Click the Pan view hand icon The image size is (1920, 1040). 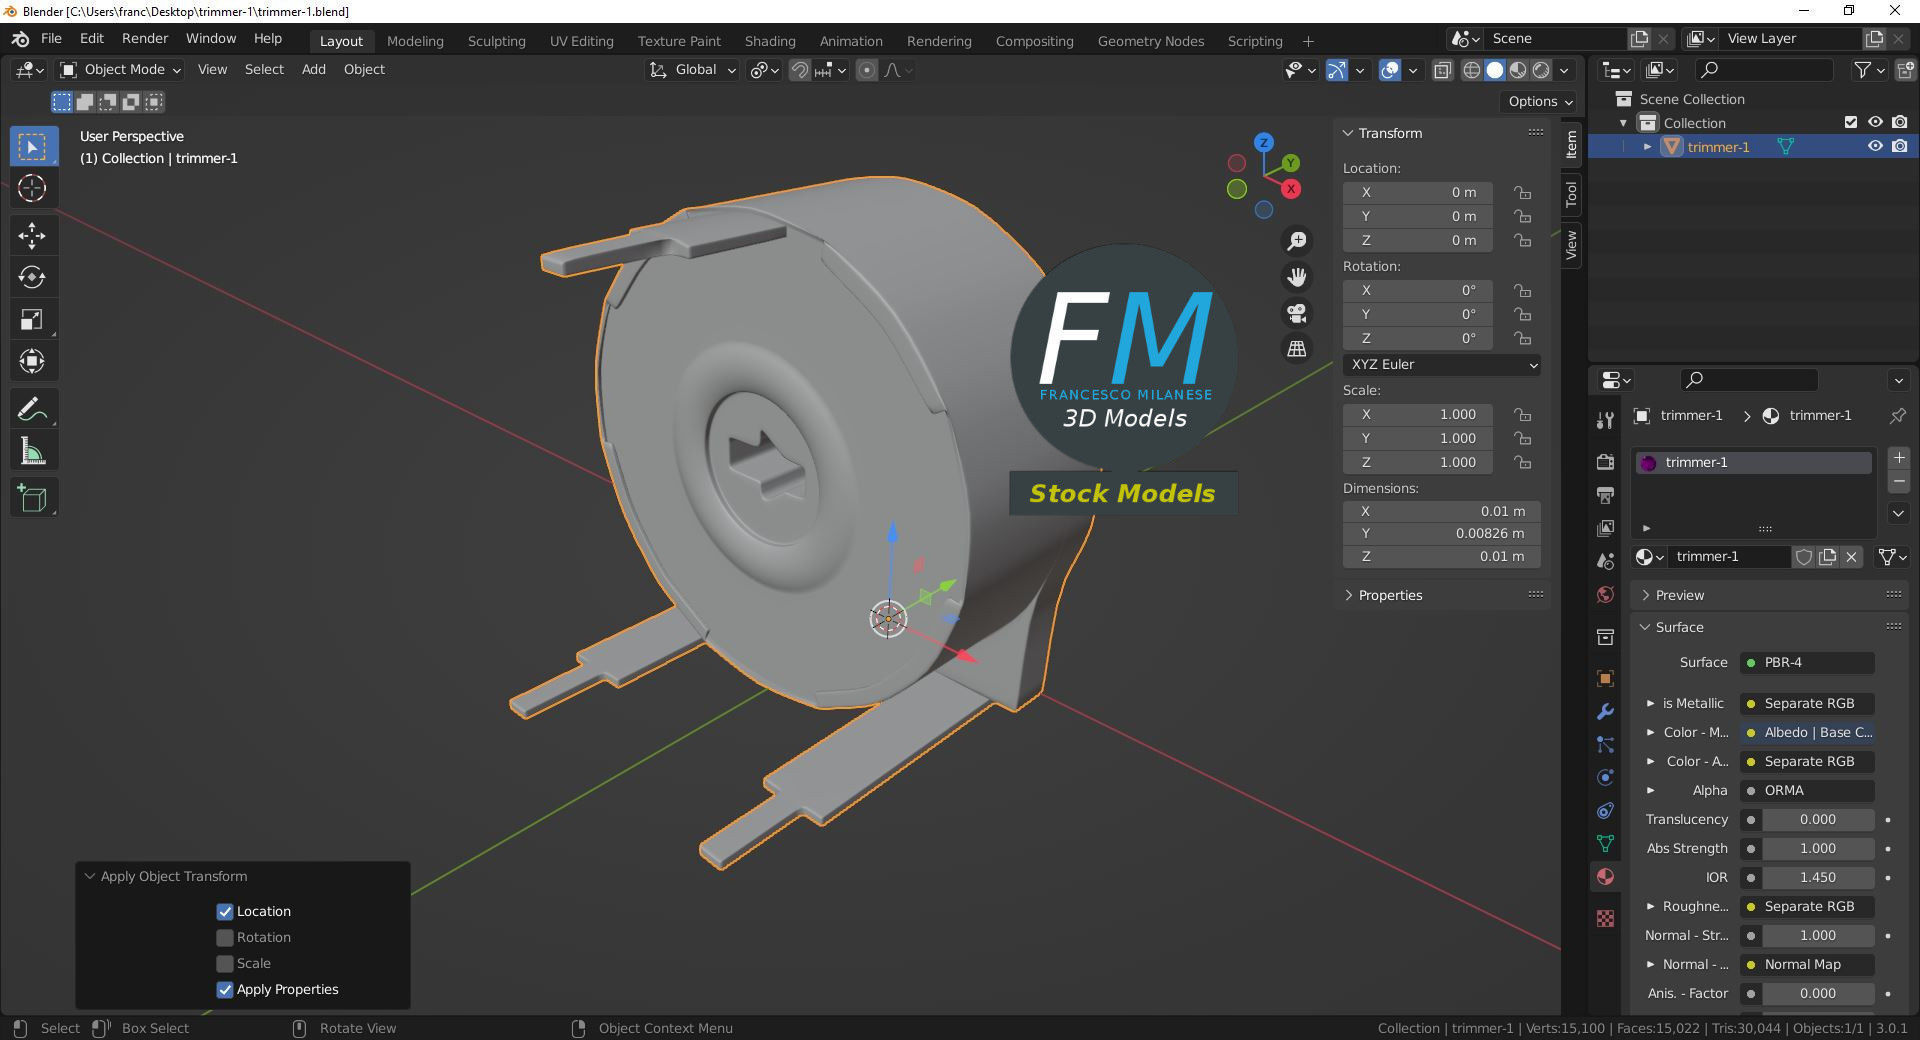click(1297, 277)
